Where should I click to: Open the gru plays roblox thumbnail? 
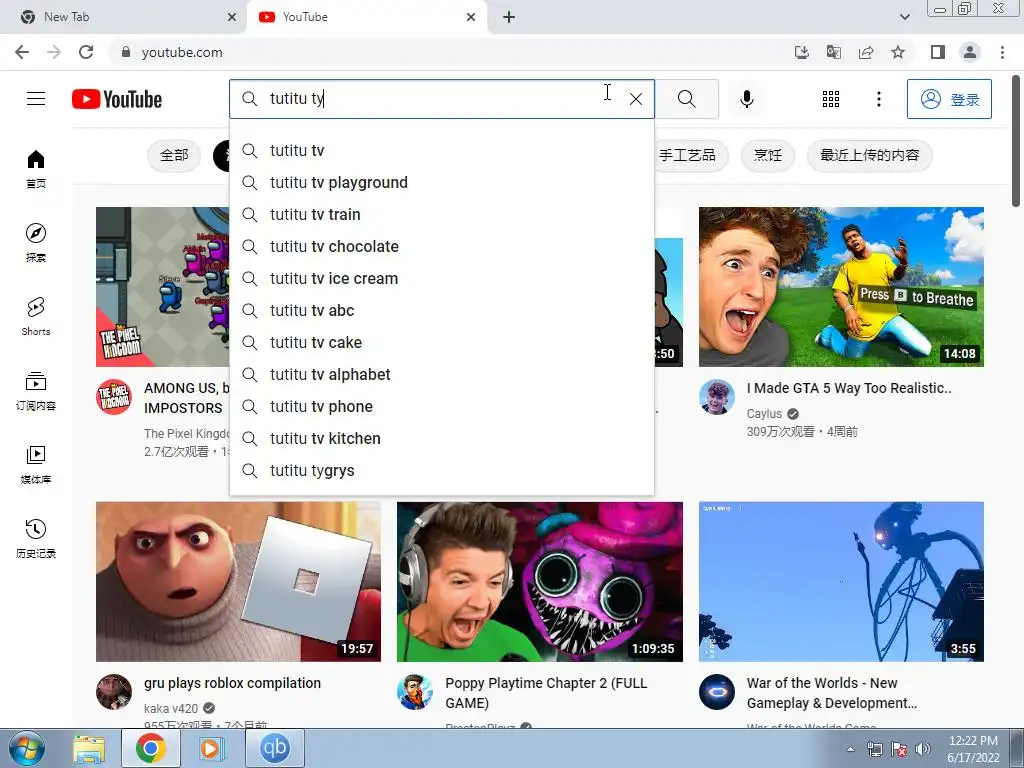point(238,582)
